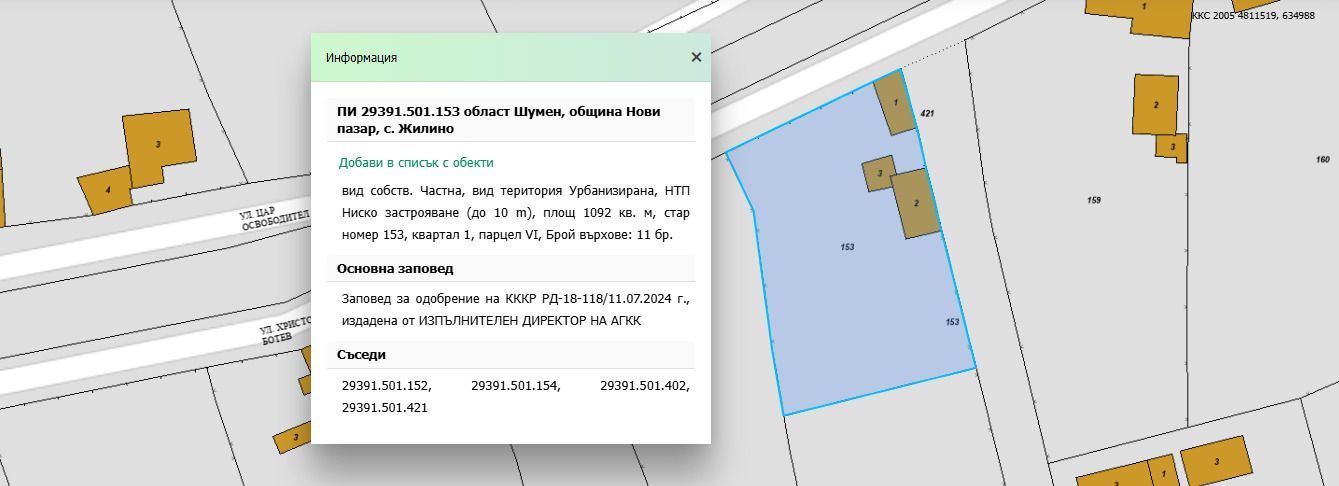
Task: Pick small building 3 inside highlighted parcel
Action: (x=879, y=174)
